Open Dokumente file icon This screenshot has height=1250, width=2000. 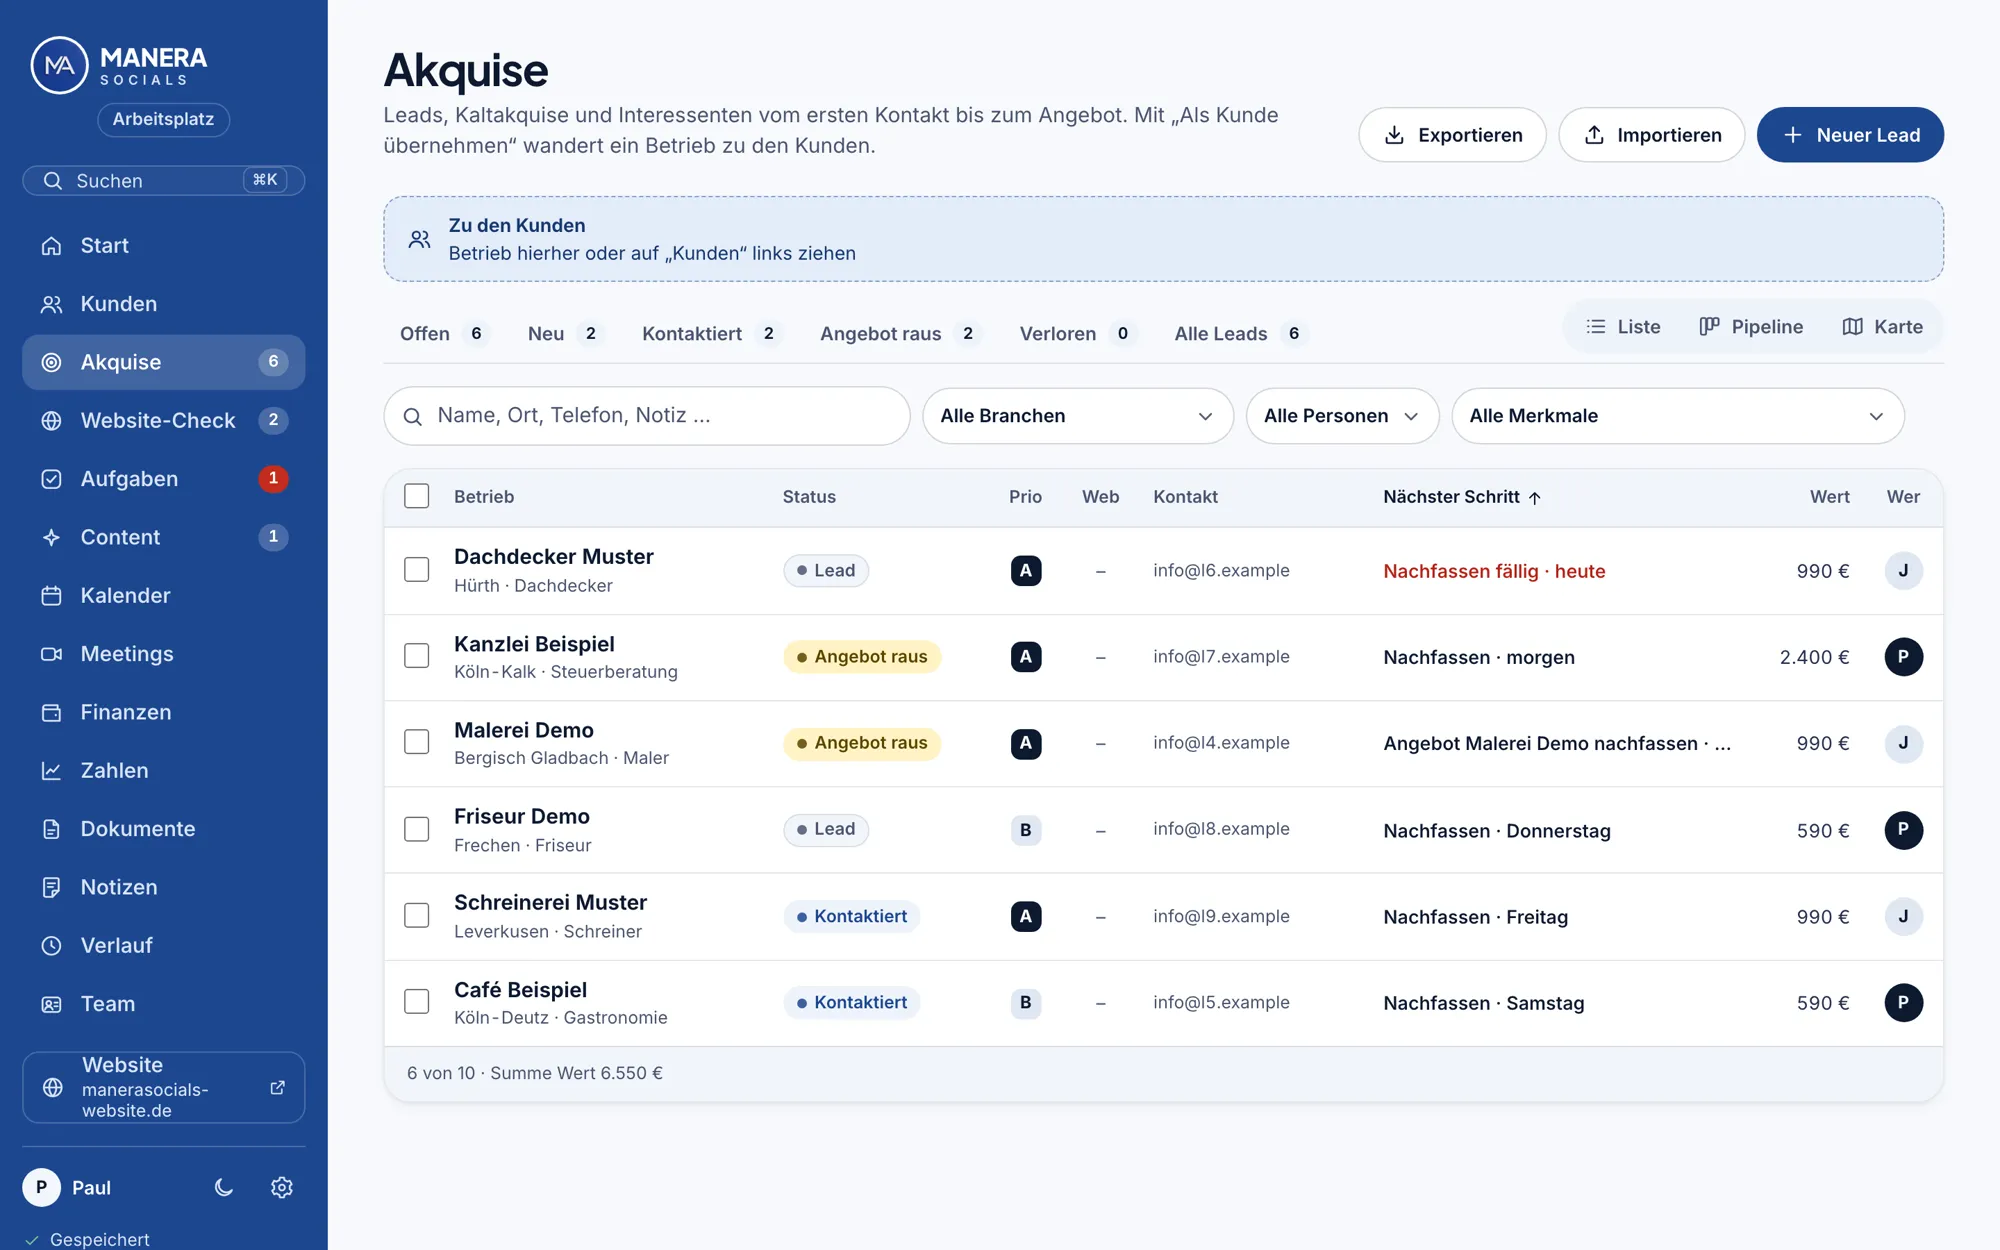(51, 829)
